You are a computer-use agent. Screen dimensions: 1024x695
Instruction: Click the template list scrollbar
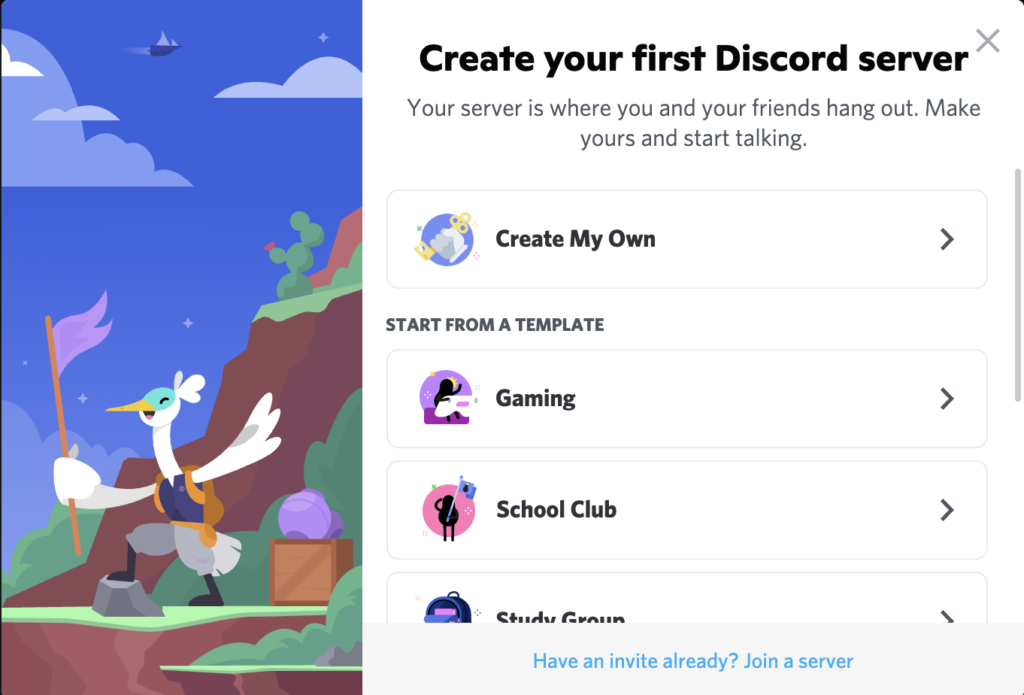point(1017,285)
